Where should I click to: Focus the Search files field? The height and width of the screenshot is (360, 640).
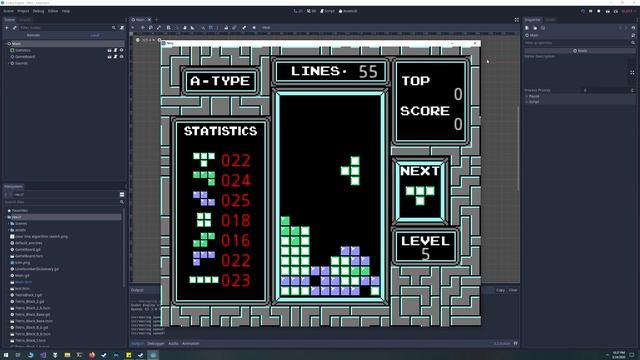[x=64, y=202]
